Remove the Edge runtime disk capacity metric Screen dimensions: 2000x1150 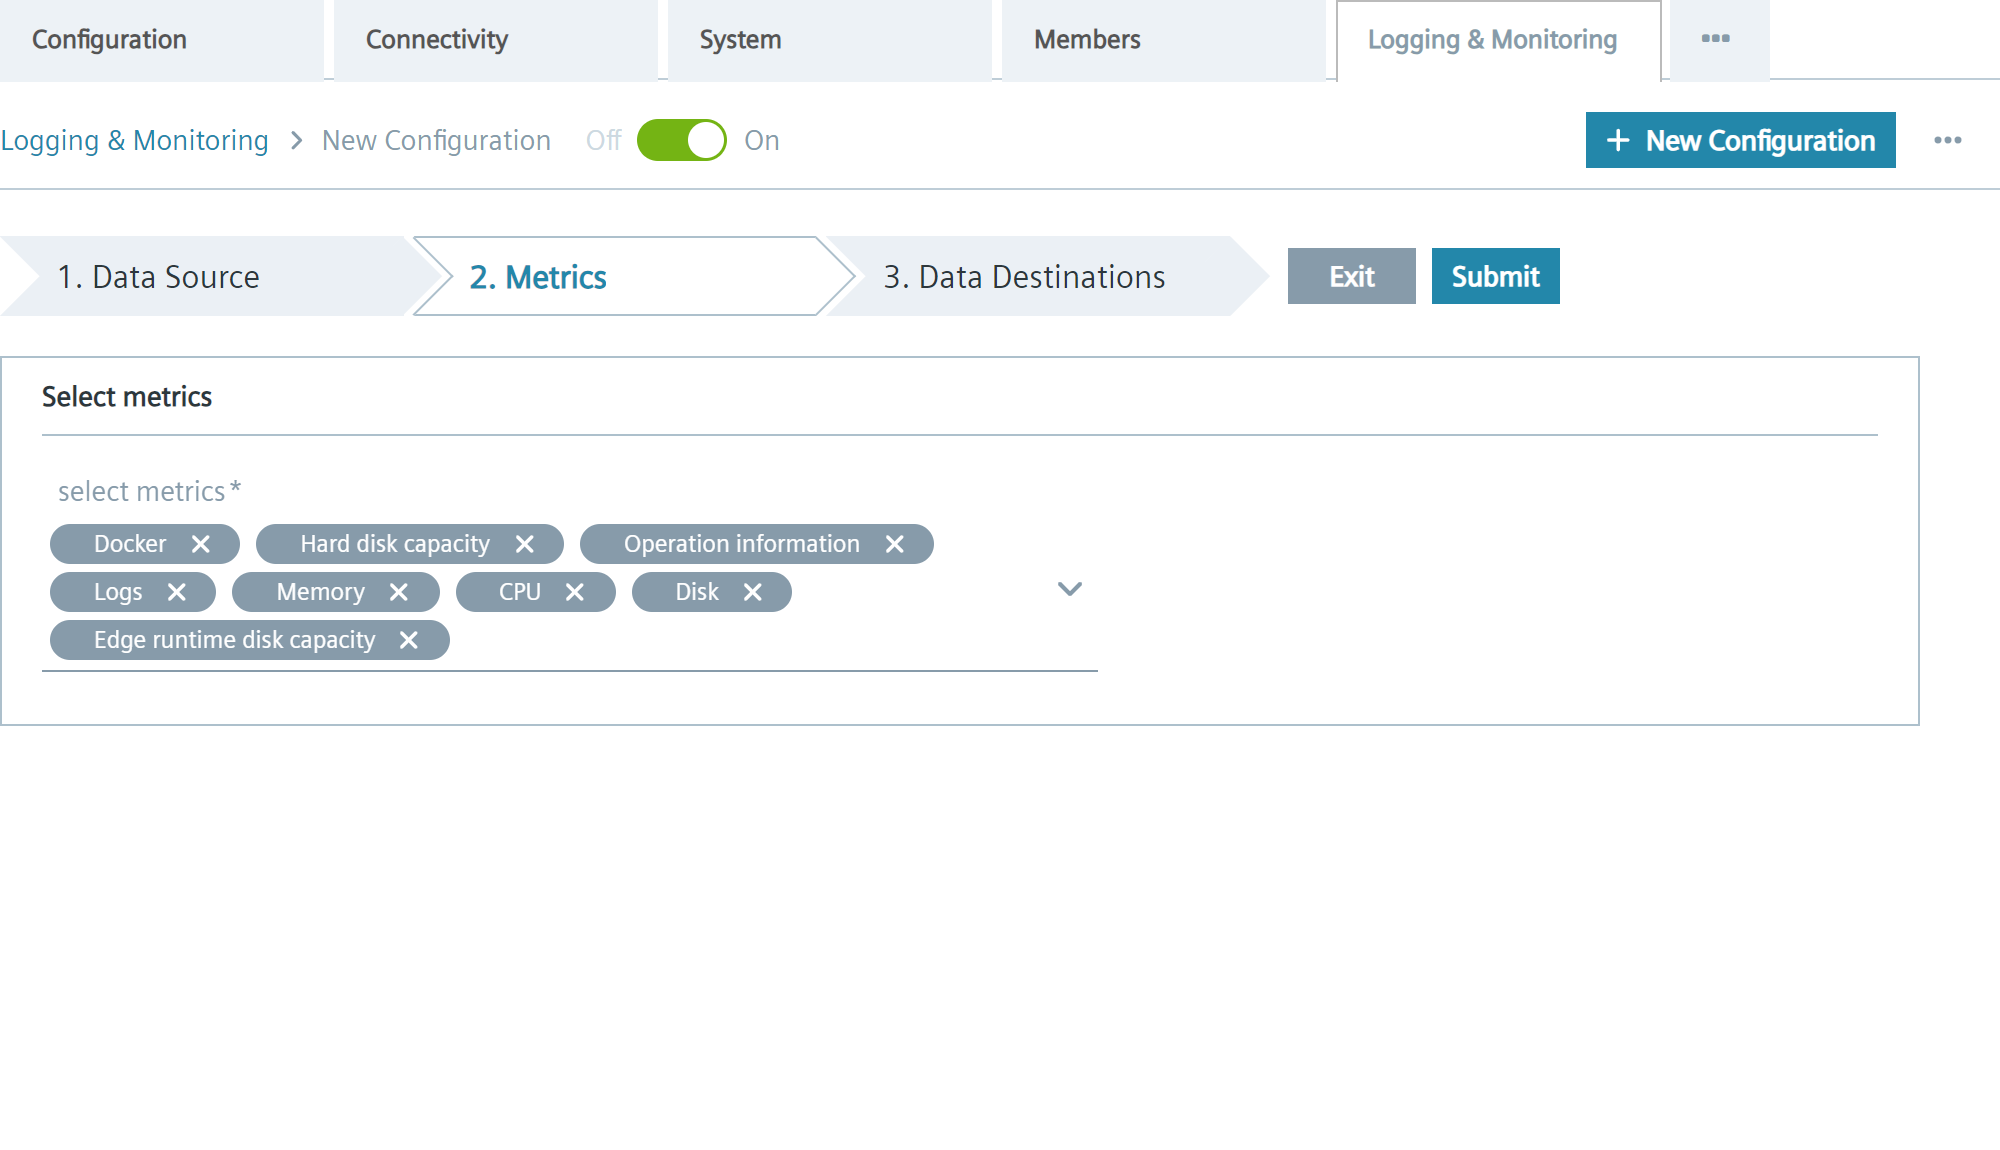pyautogui.click(x=409, y=639)
